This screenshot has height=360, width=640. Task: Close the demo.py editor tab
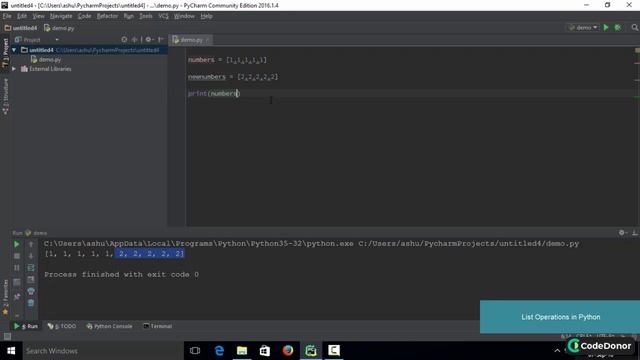click(x=208, y=40)
